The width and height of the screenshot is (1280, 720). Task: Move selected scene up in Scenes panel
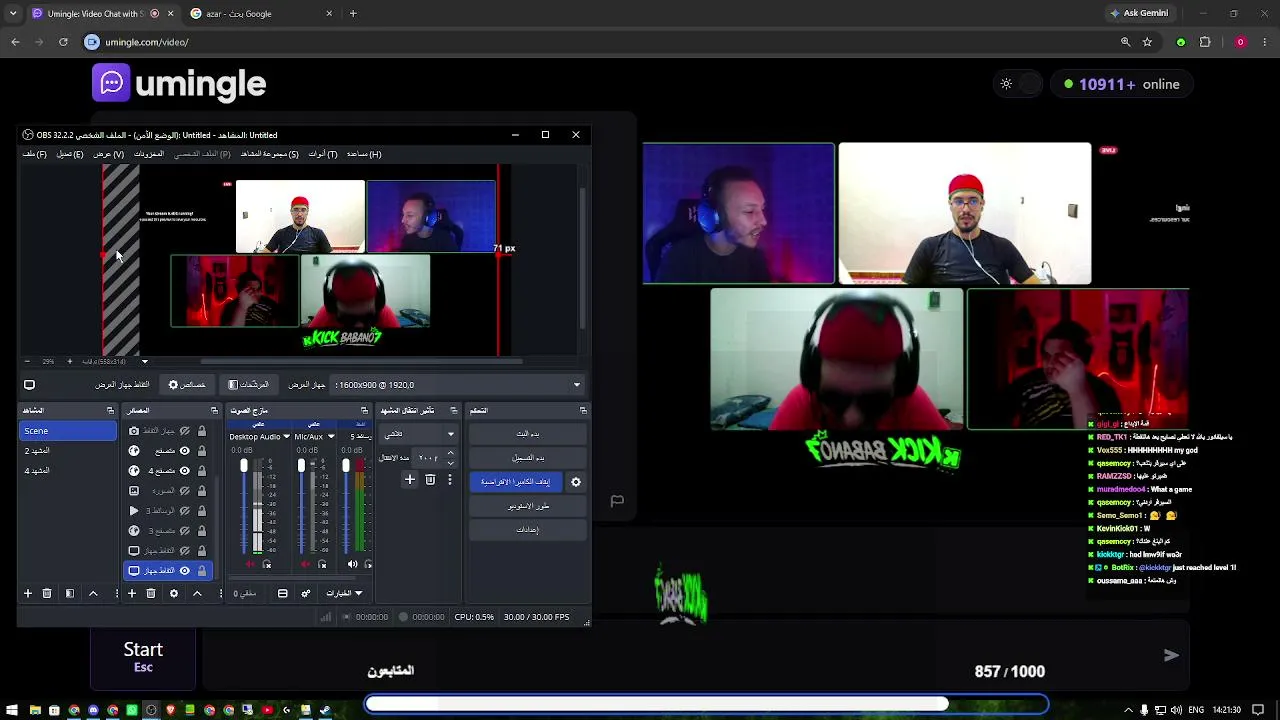click(93, 594)
